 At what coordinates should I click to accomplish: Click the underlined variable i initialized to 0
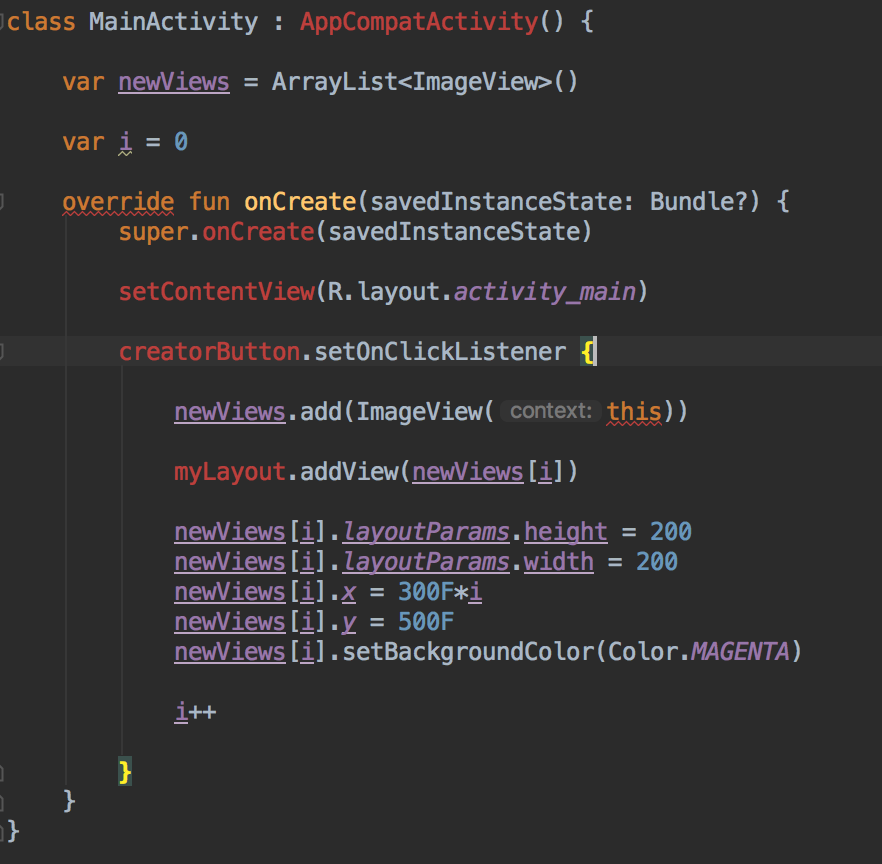click(x=126, y=141)
